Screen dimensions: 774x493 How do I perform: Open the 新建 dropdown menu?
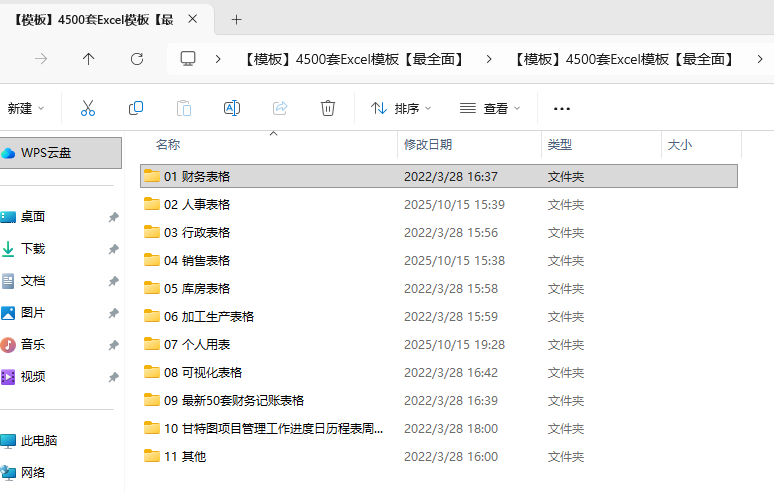coord(26,108)
